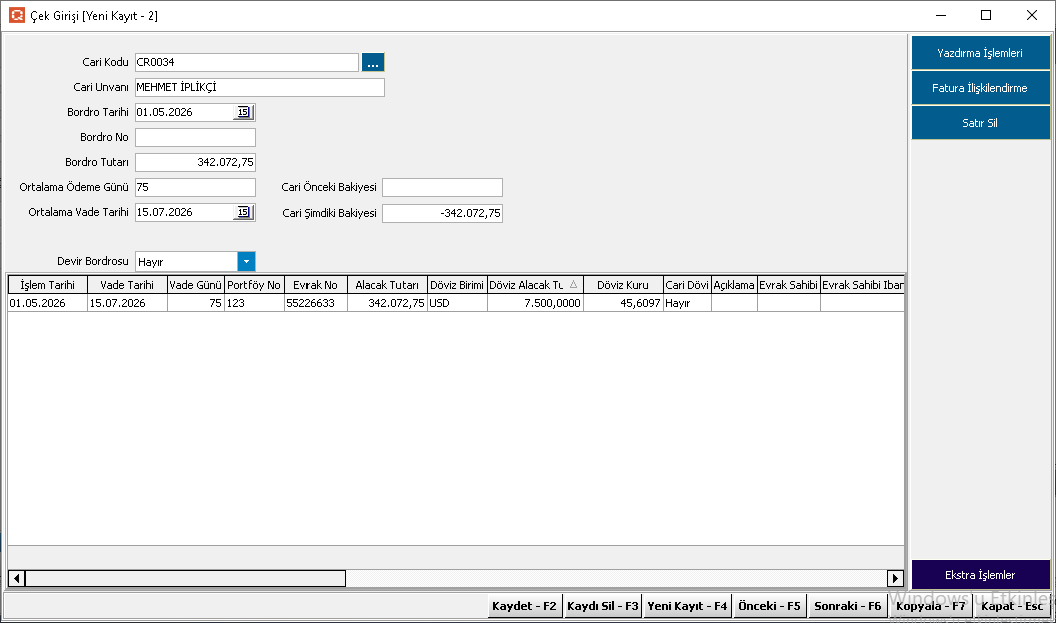Click the Bordro Tutarı field
This screenshot has height=623, width=1056.
195,162
